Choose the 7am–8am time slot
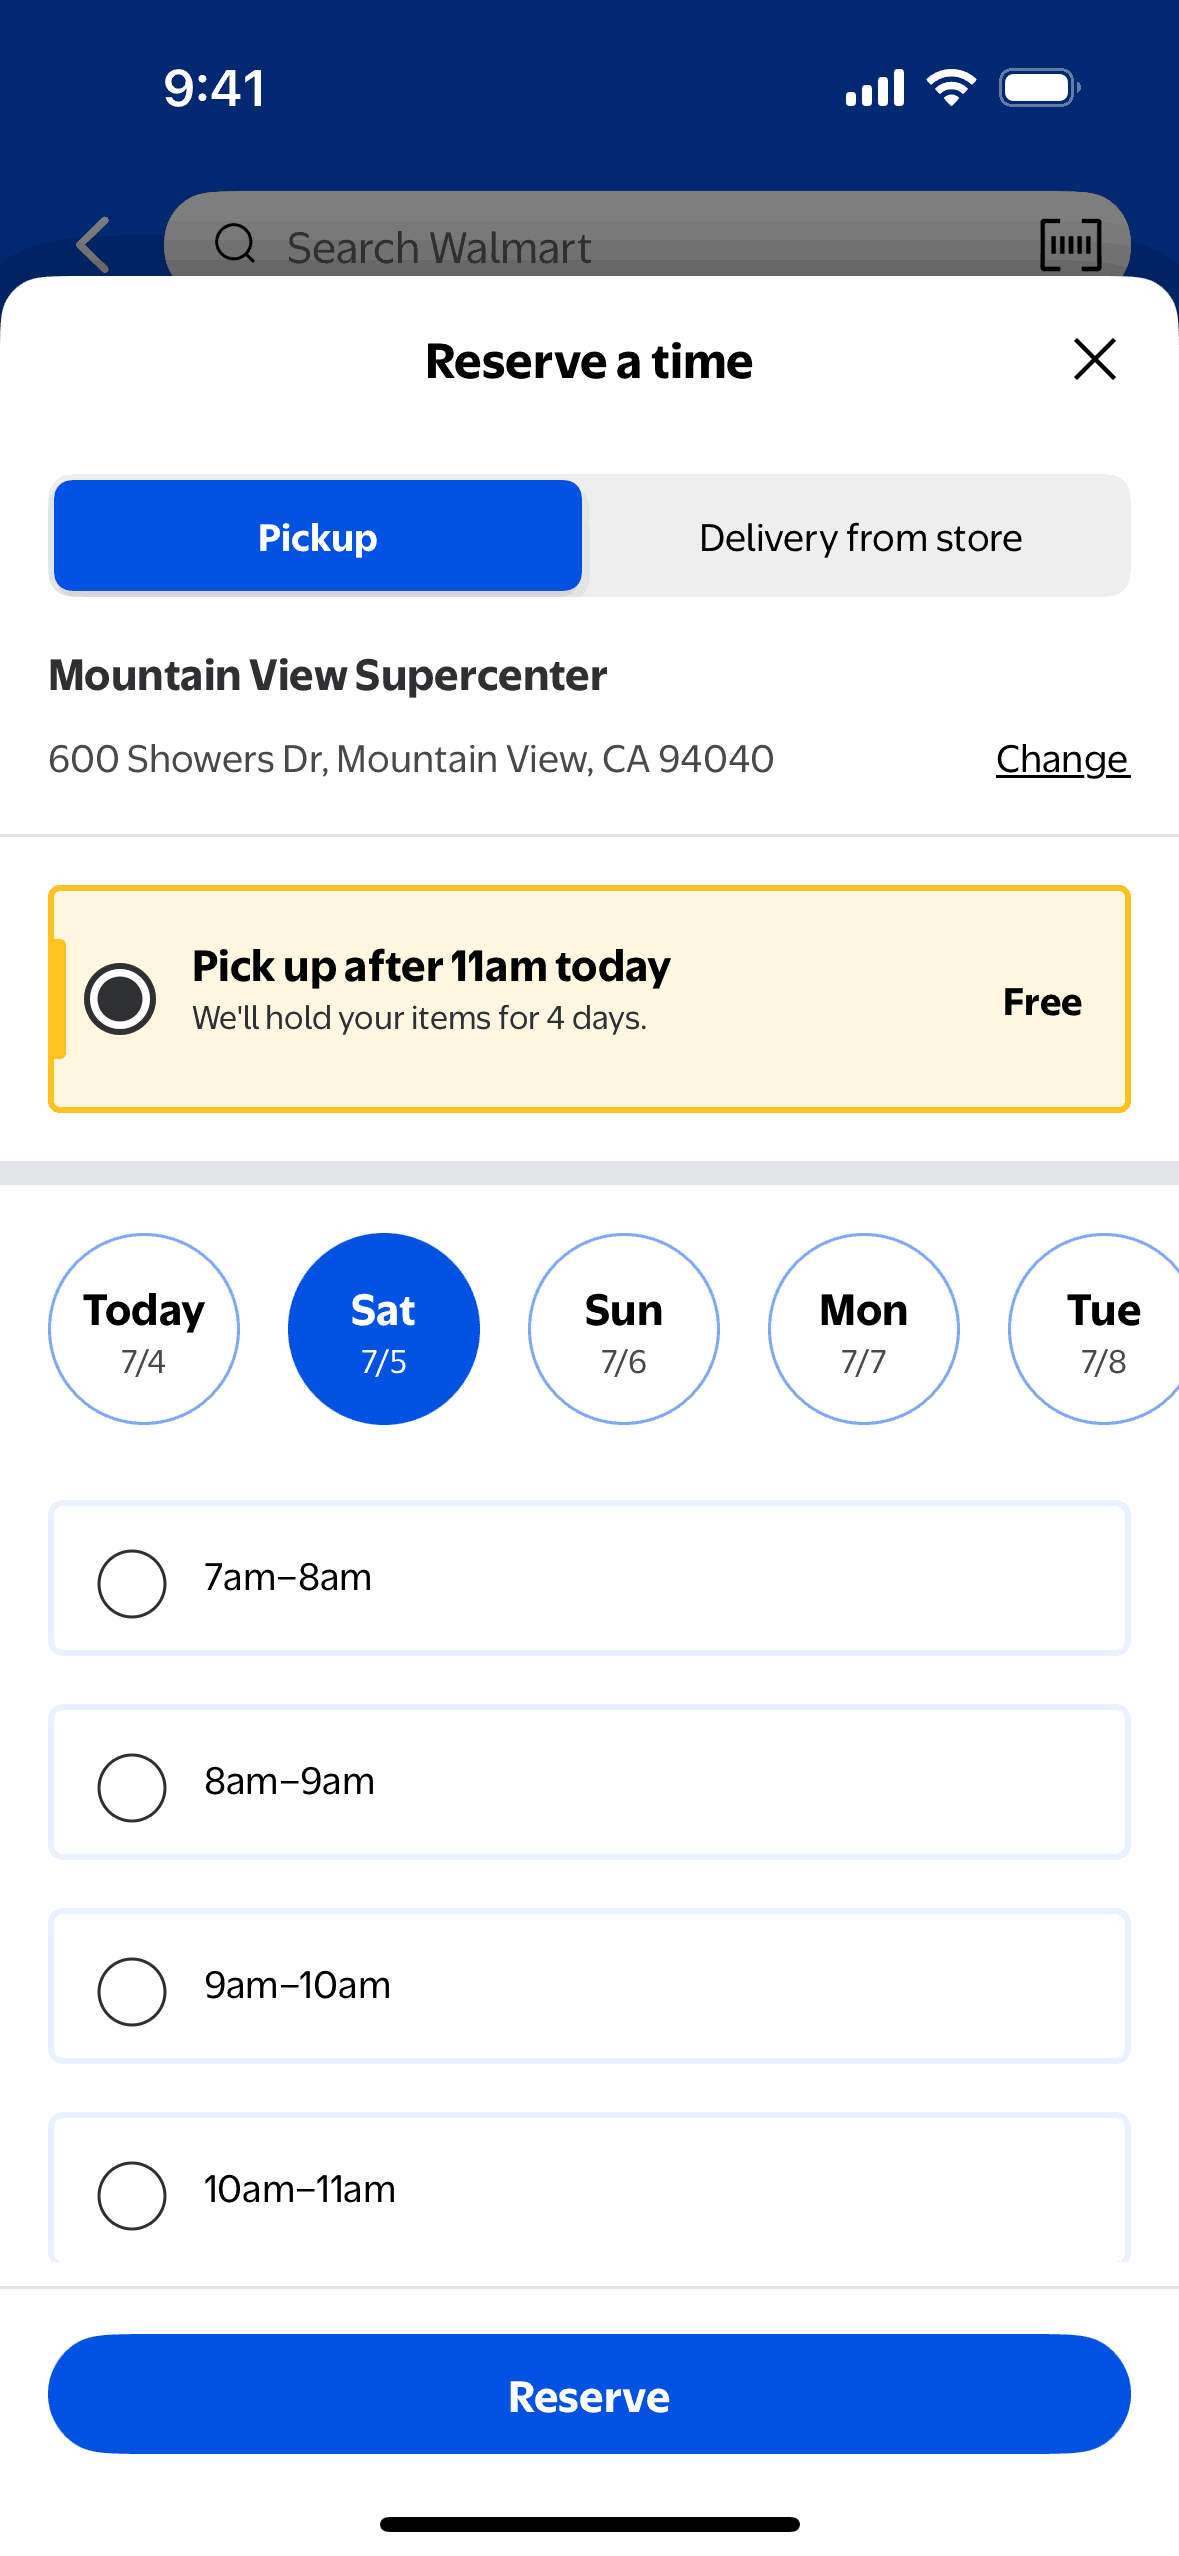1179x2556 pixels. pyautogui.click(x=132, y=1583)
